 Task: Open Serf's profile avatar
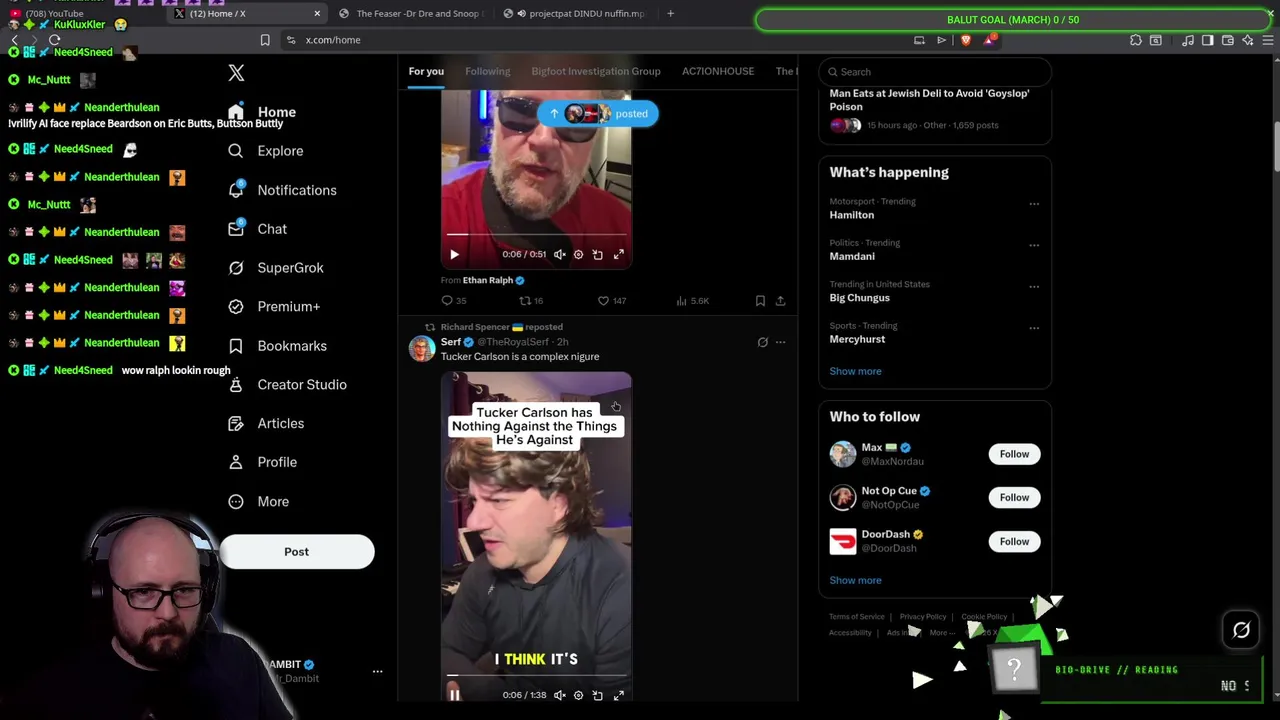422,349
